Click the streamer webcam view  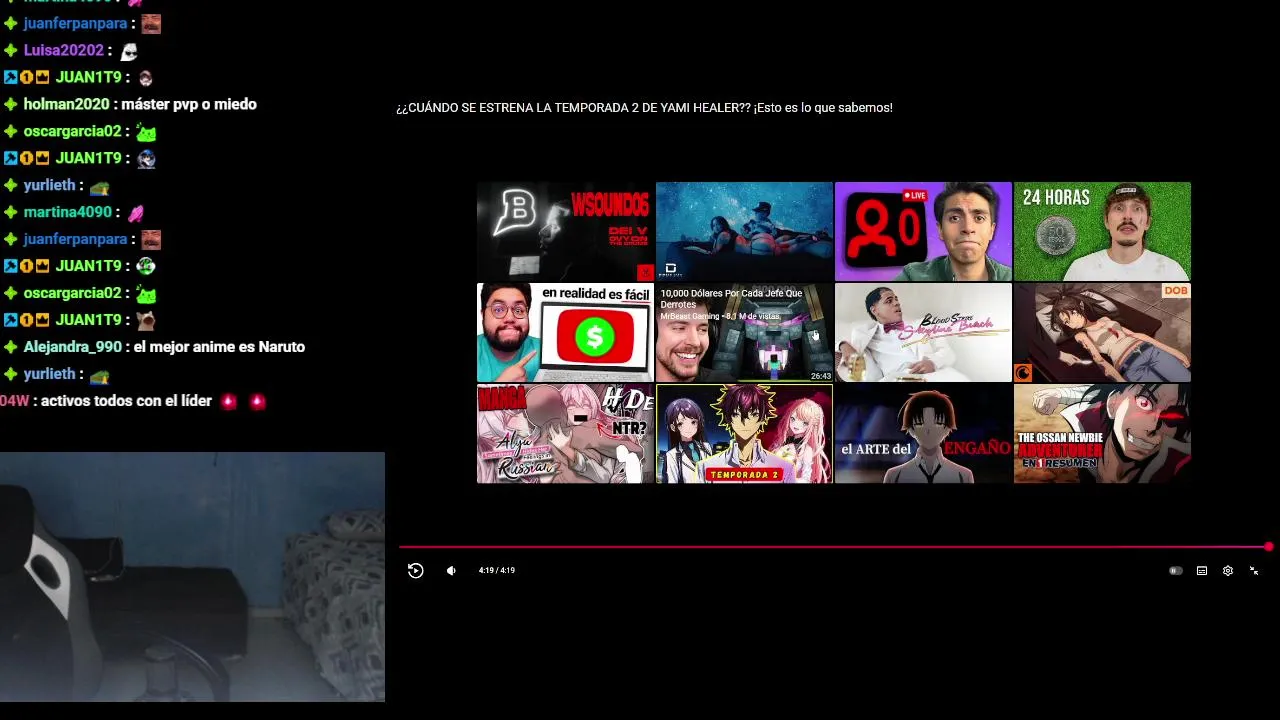[192, 577]
